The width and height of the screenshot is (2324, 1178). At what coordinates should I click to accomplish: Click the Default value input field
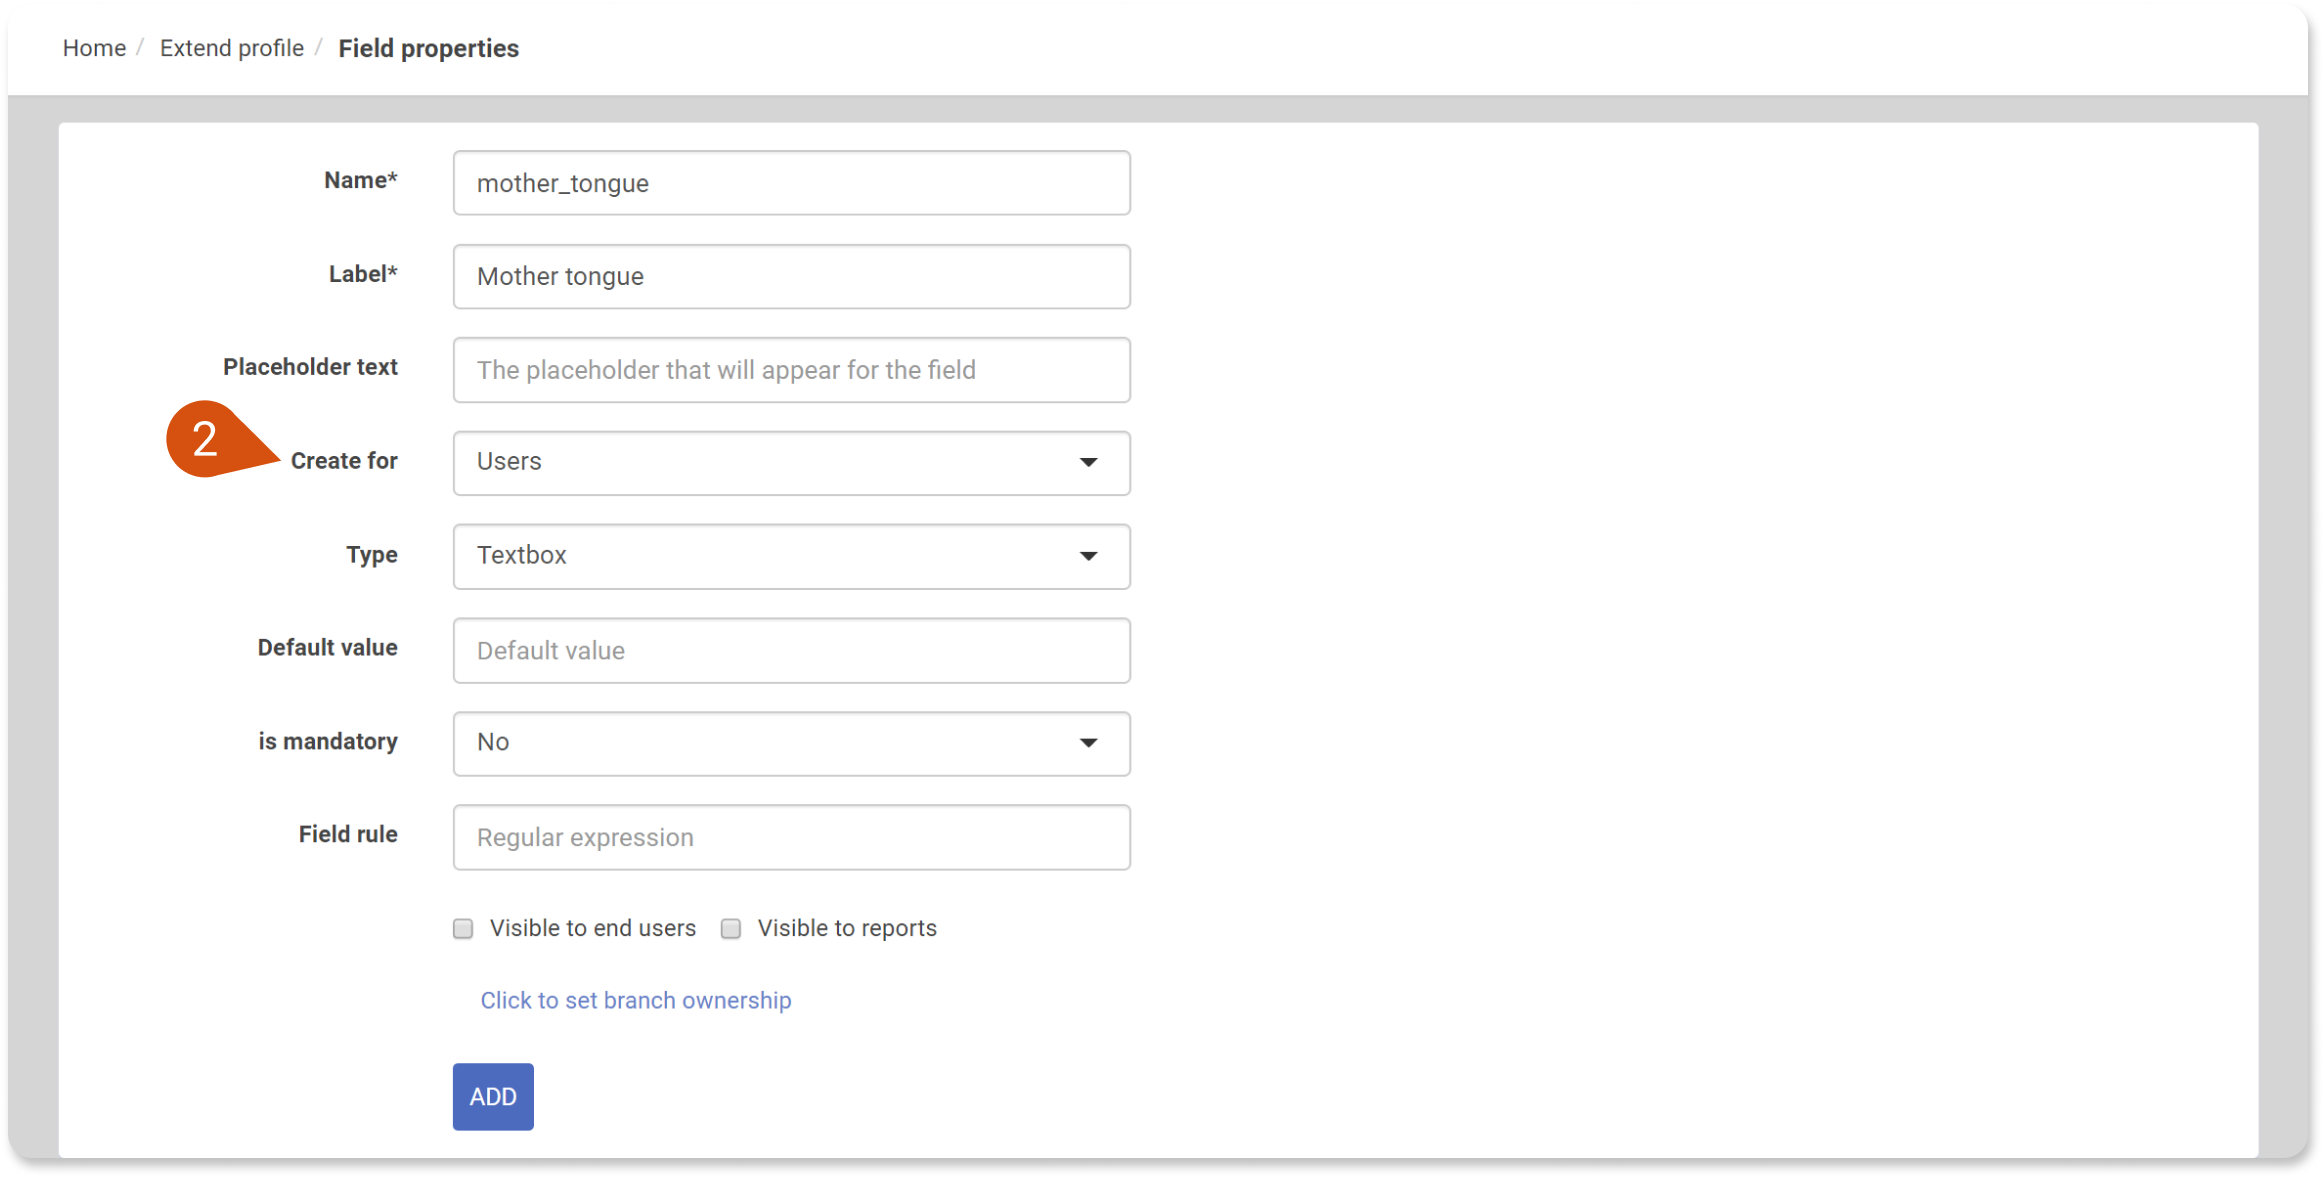tap(791, 650)
